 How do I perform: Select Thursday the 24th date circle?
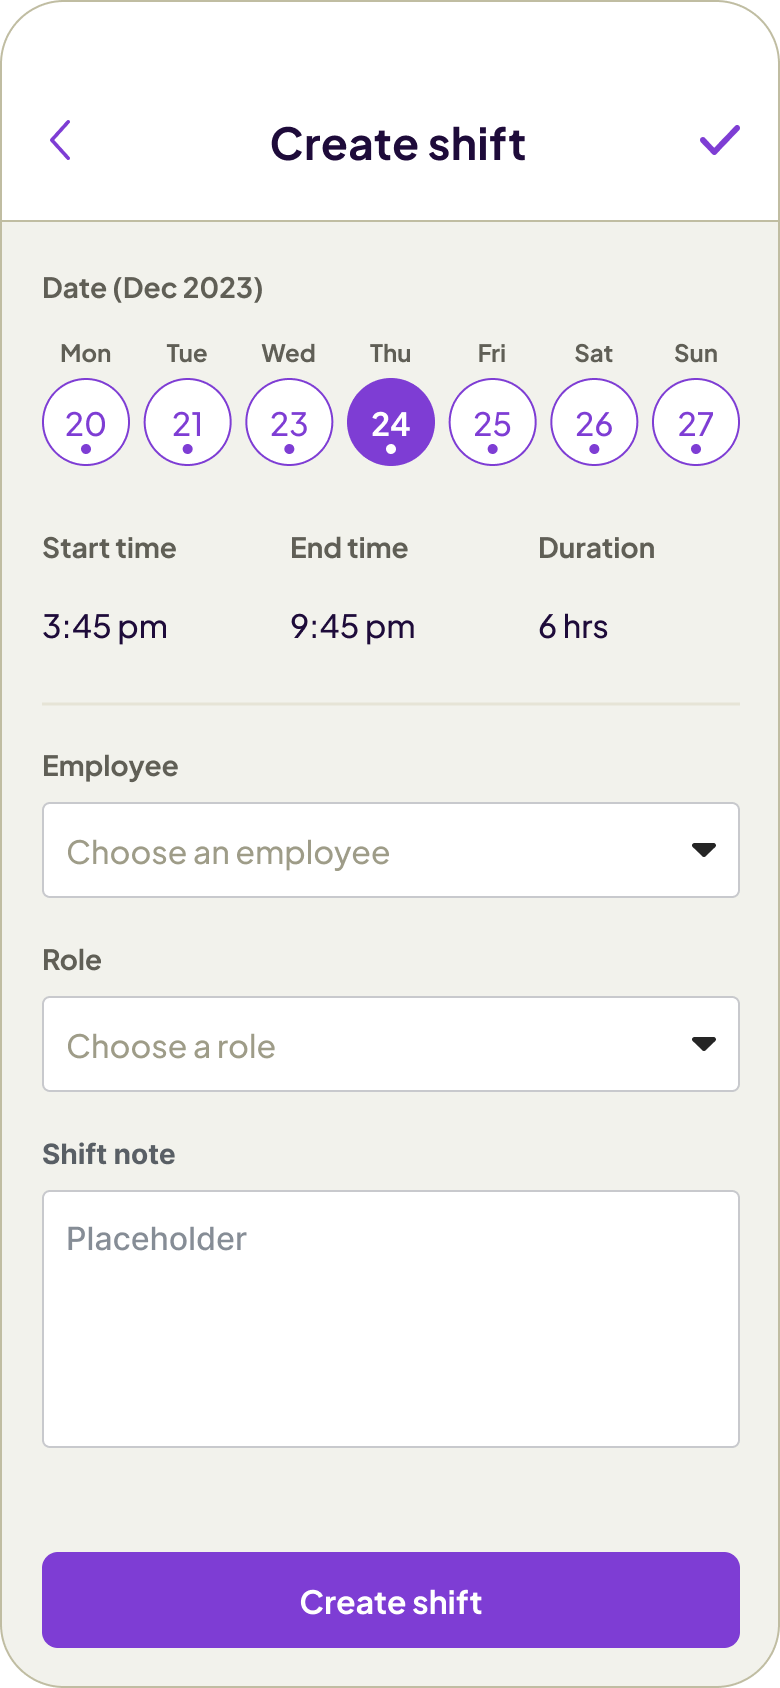(x=391, y=423)
